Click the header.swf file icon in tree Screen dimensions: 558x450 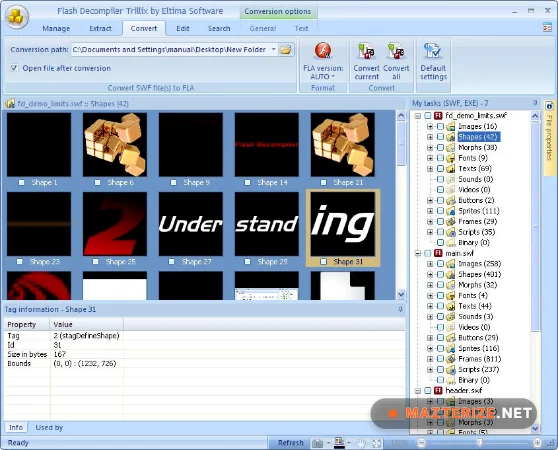438,391
